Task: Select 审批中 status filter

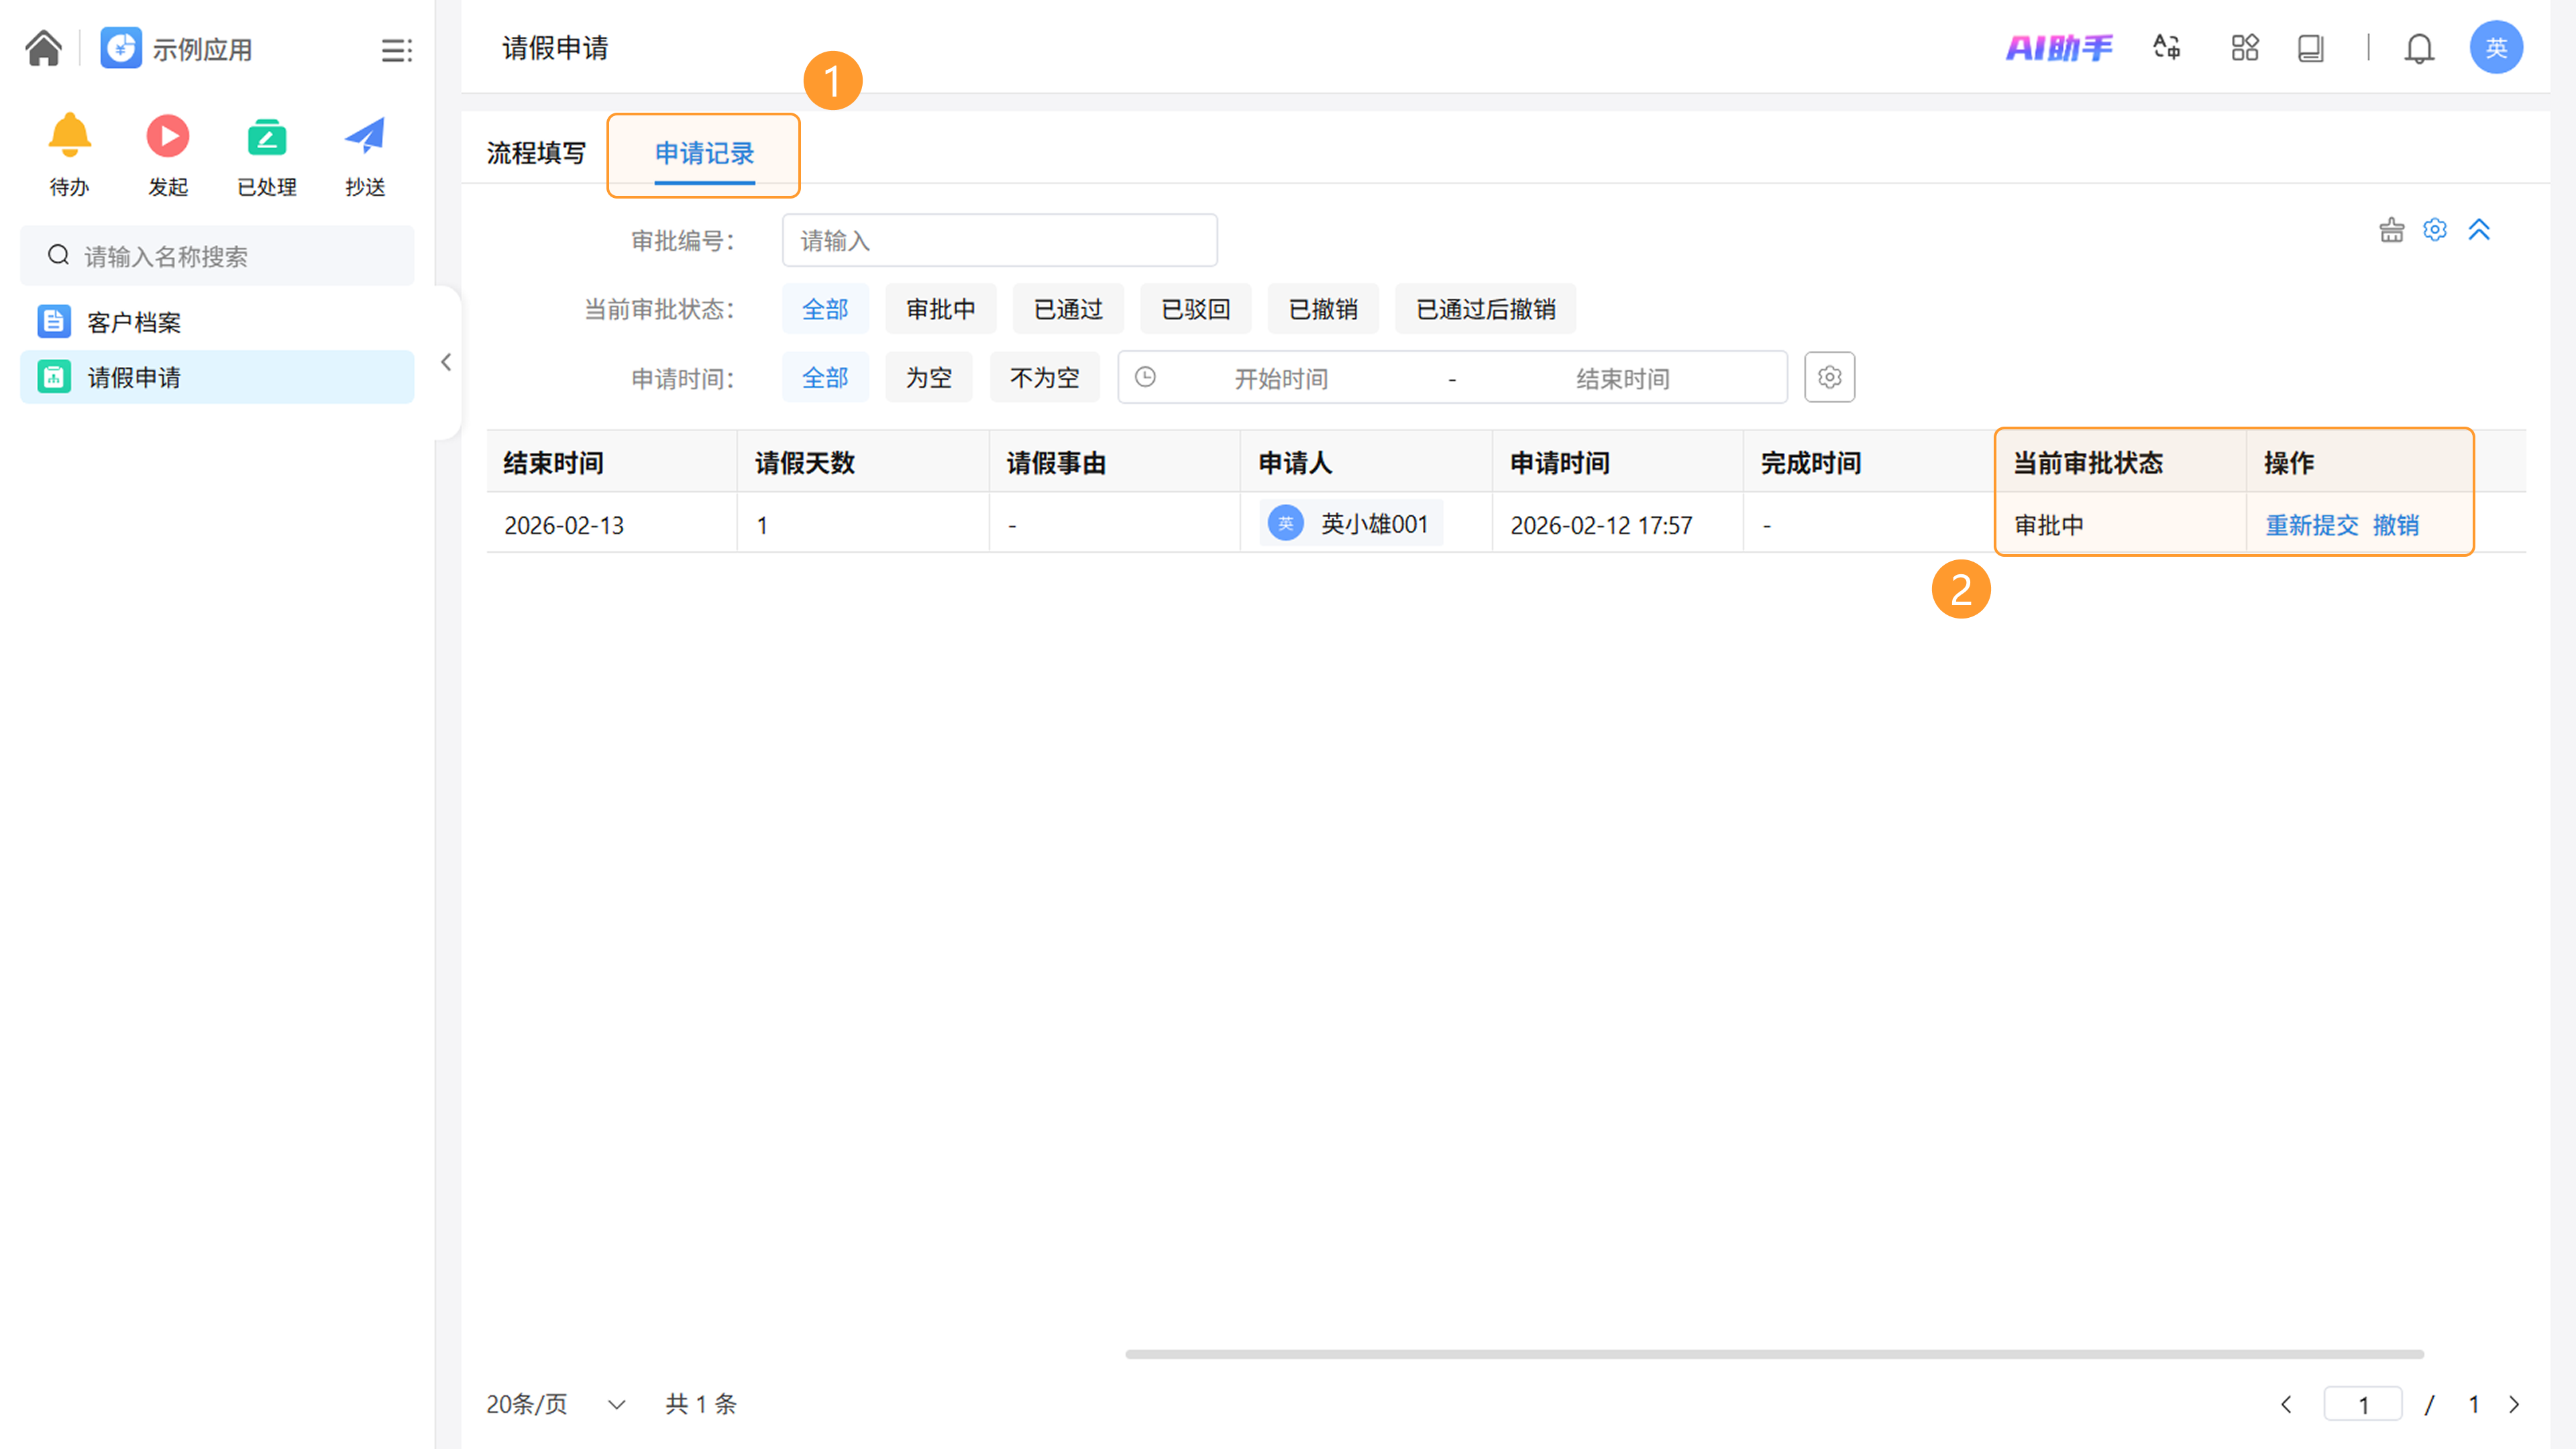Action: click(940, 309)
